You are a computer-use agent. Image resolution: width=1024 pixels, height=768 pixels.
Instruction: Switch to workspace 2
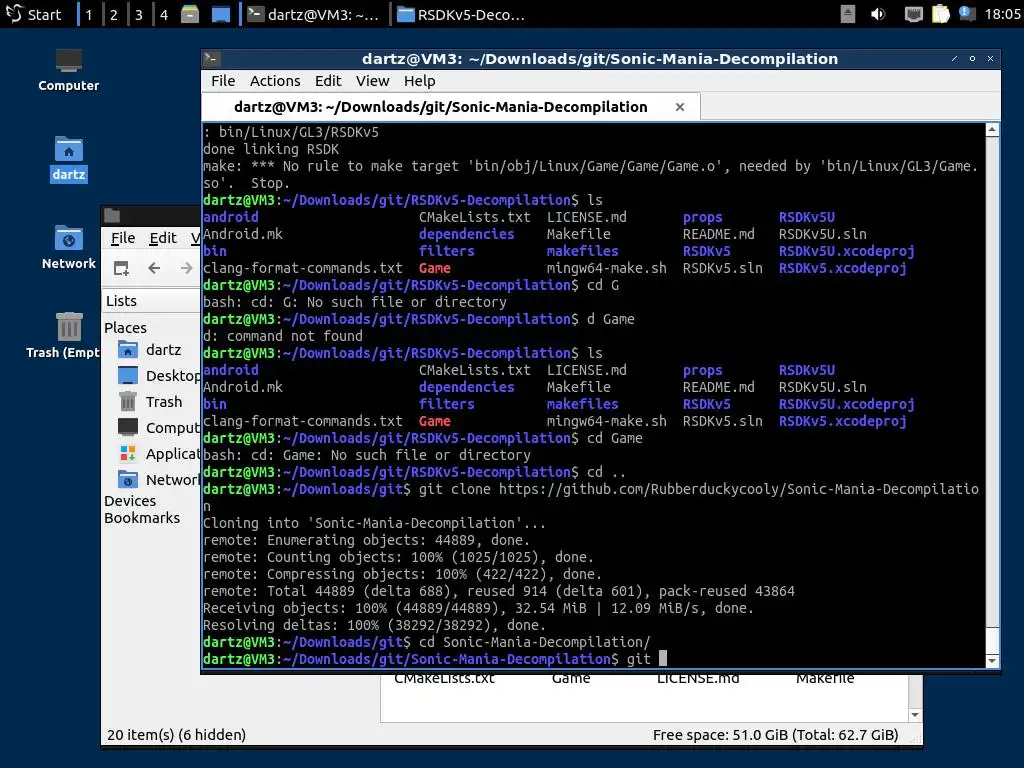pyautogui.click(x=114, y=14)
